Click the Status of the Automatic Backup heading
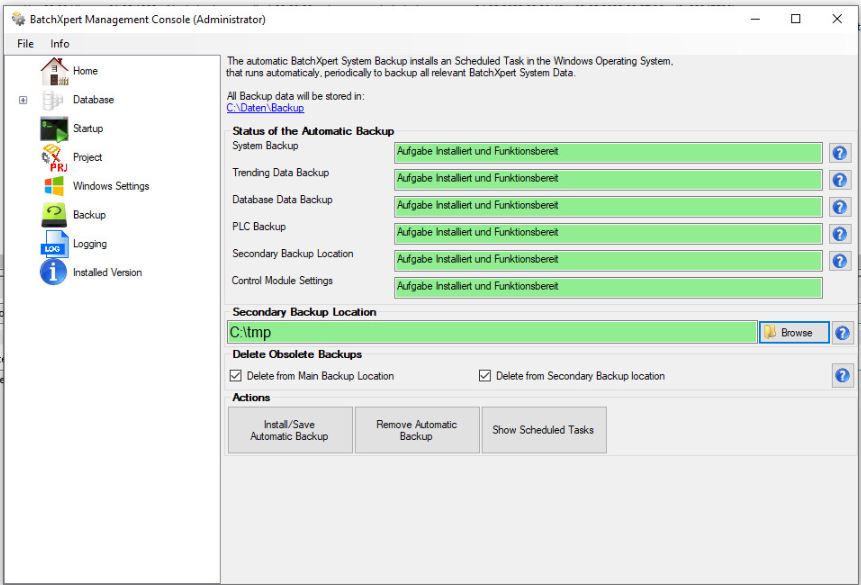 [x=313, y=131]
